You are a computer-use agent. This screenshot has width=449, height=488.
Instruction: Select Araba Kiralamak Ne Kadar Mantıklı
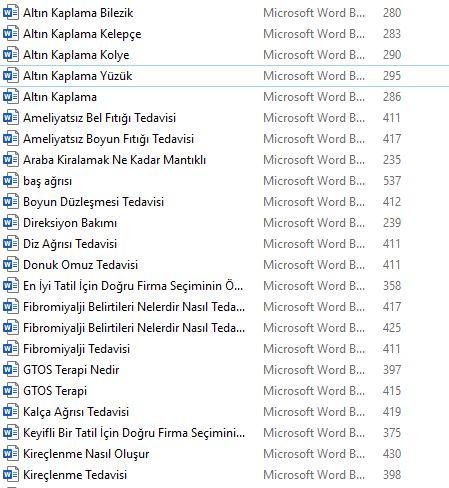pos(114,160)
